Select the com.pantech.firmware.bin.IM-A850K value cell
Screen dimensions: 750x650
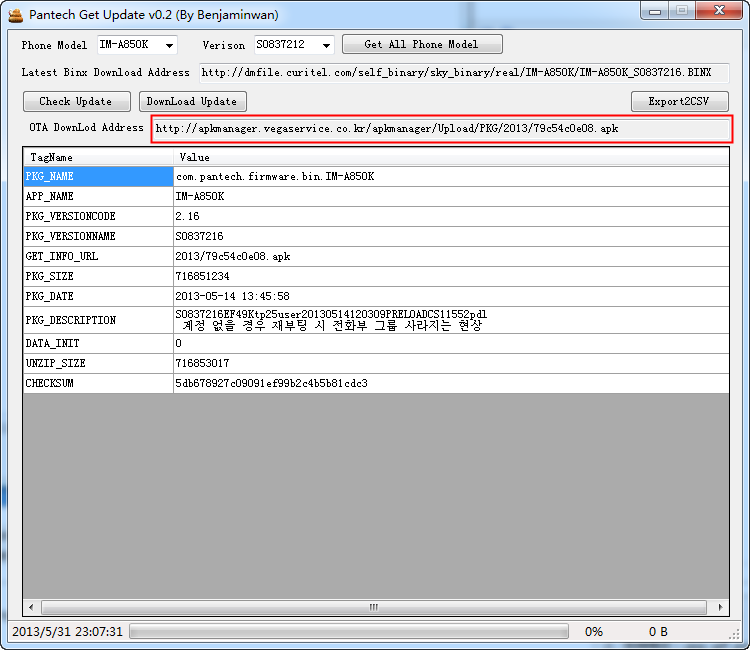pos(451,176)
